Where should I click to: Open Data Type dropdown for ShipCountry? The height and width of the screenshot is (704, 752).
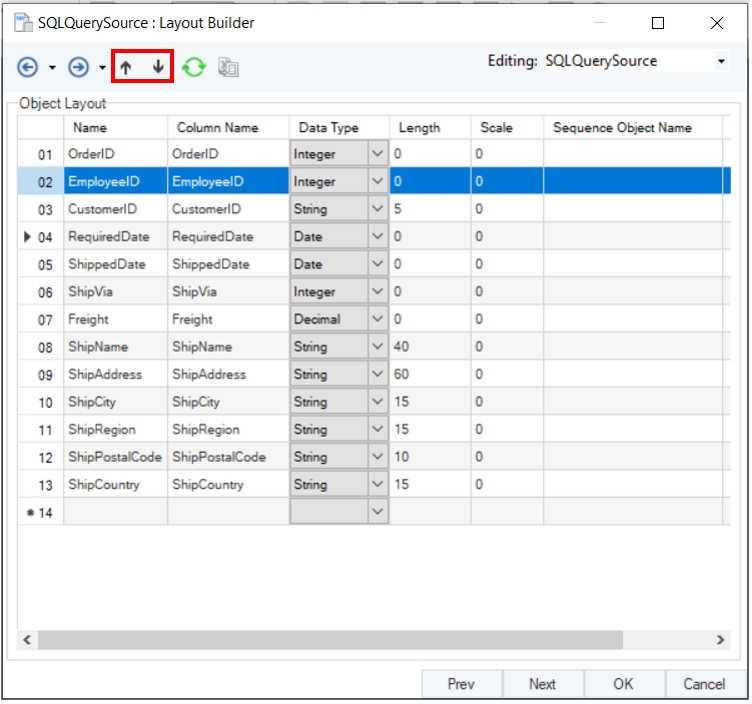pos(377,484)
